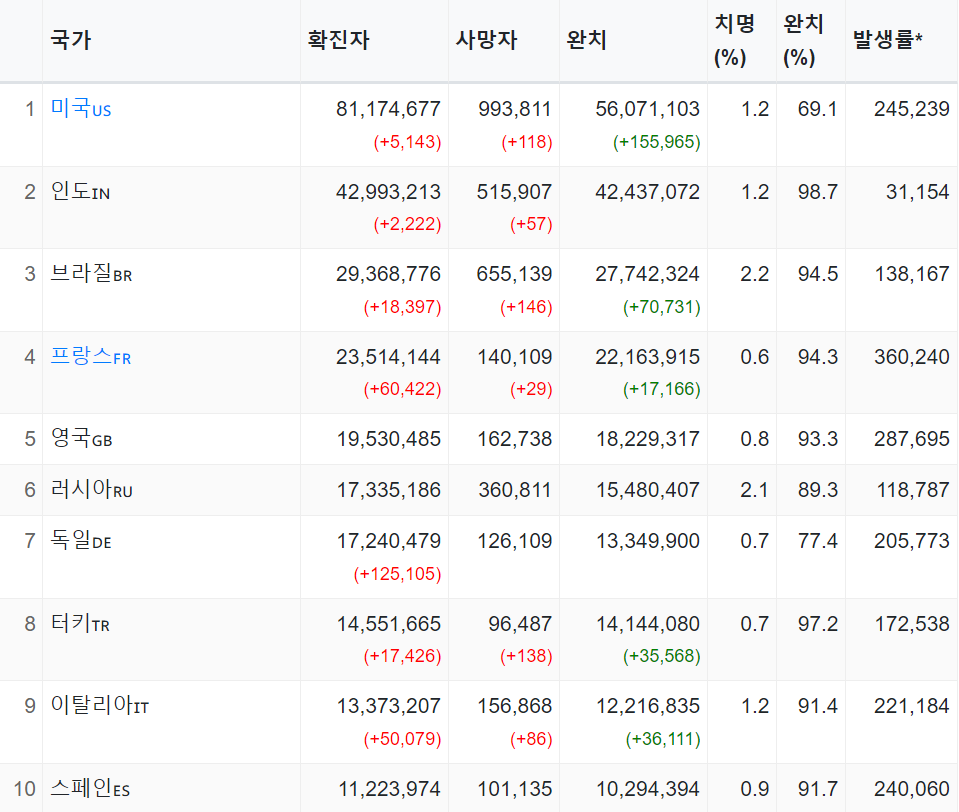Click Spain's confirmed cases 11,223,974
This screenshot has height=812, width=959.
tap(390, 789)
